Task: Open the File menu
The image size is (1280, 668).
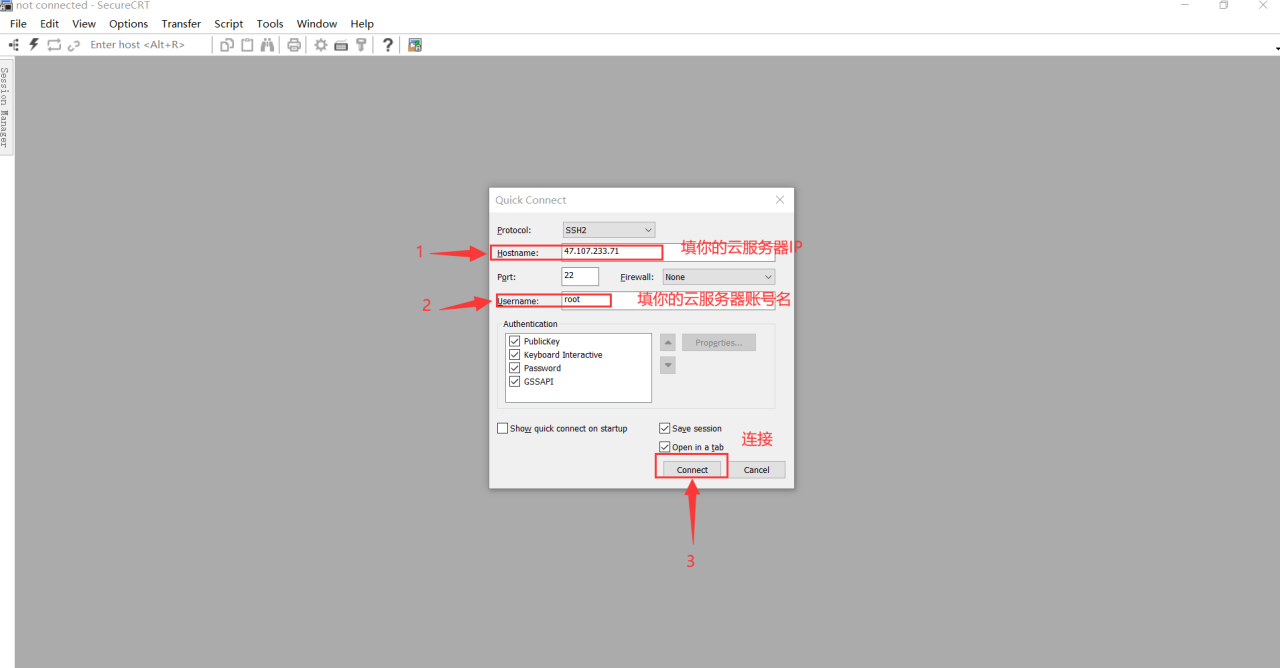Action: (18, 24)
